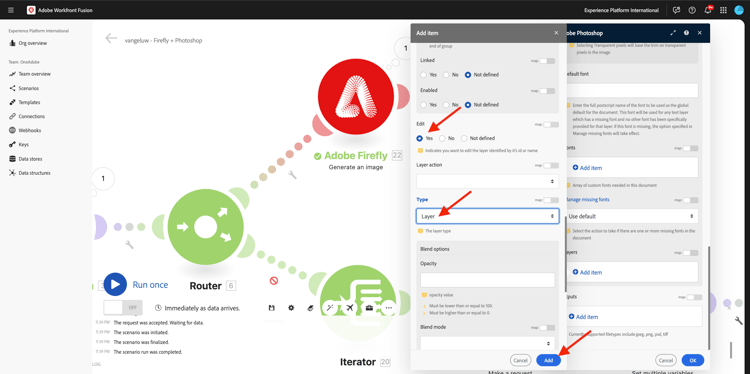
Task: Click Add item under Outputs
Action: point(584,317)
